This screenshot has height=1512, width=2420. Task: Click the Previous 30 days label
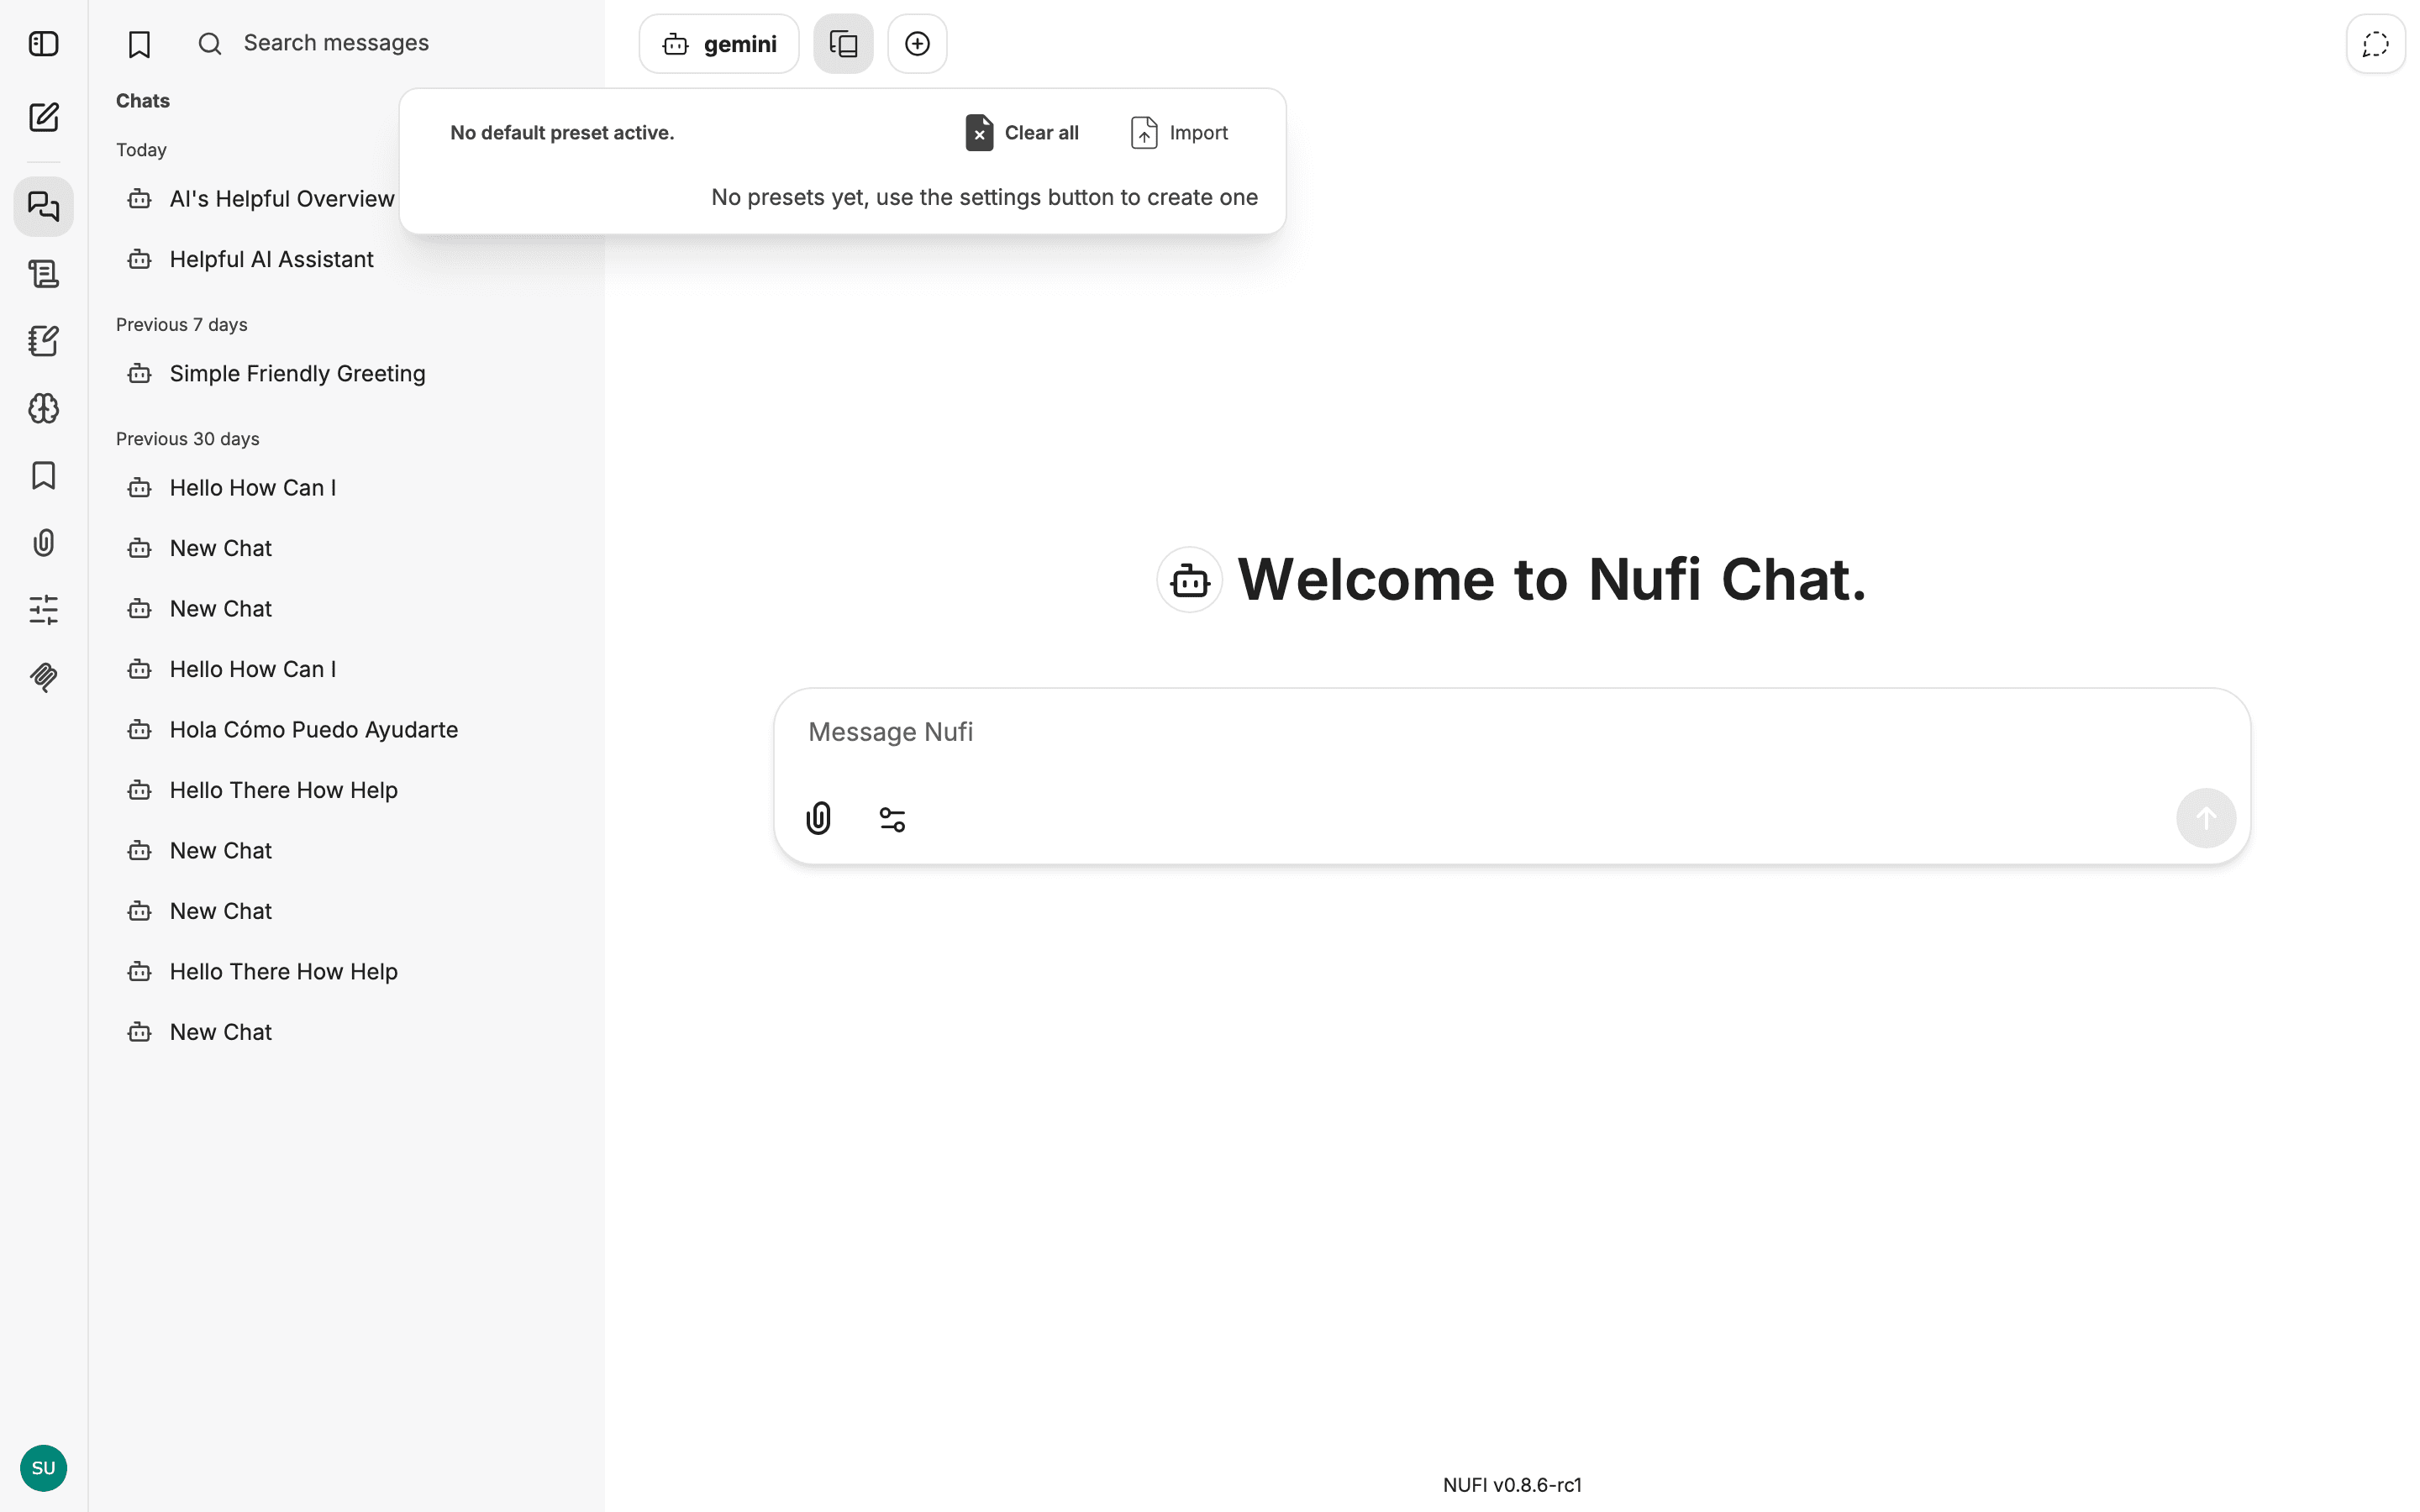pos(188,439)
